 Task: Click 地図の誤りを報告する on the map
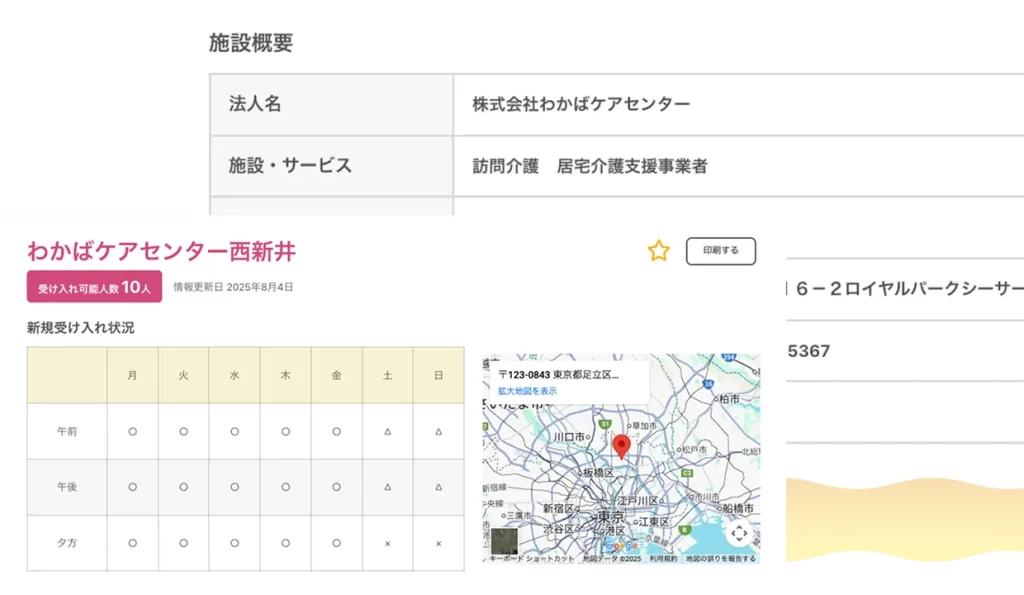[x=721, y=559]
